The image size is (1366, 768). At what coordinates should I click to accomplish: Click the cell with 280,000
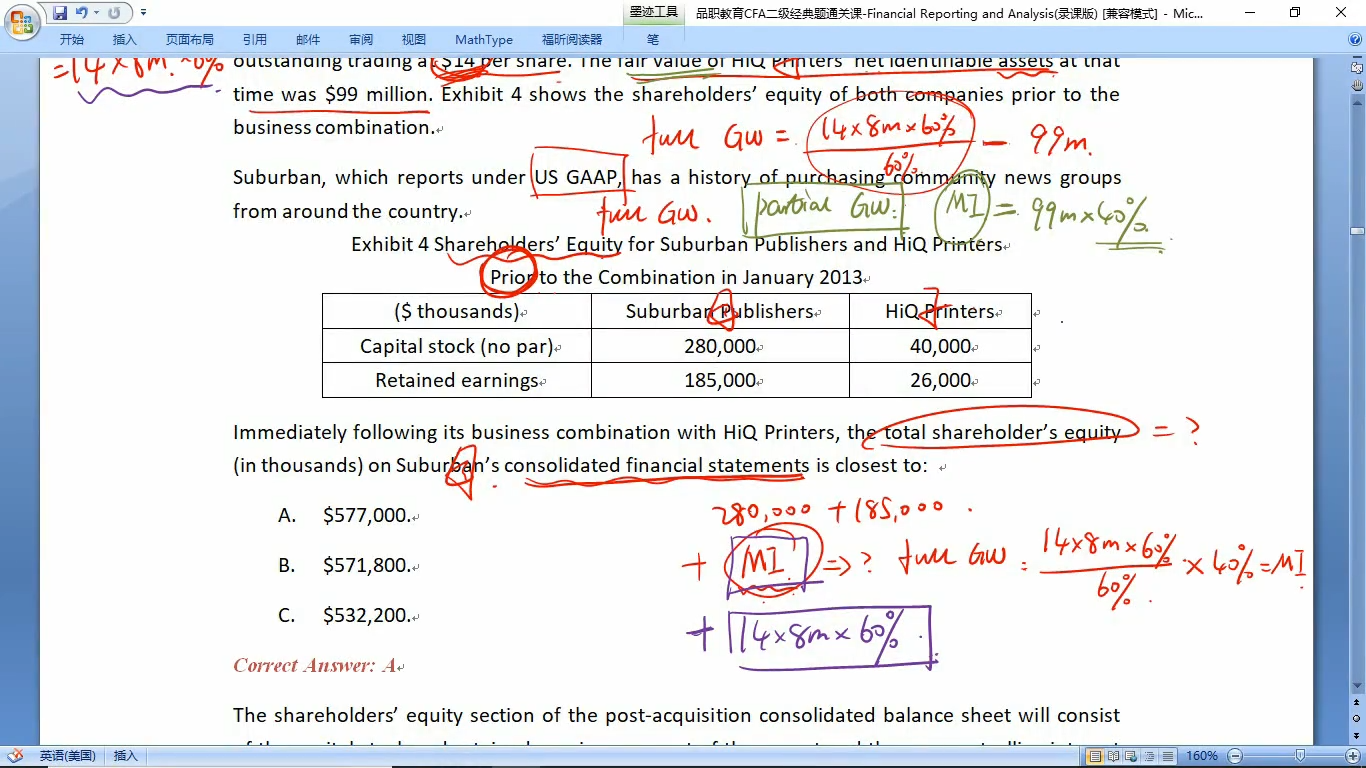(720, 346)
